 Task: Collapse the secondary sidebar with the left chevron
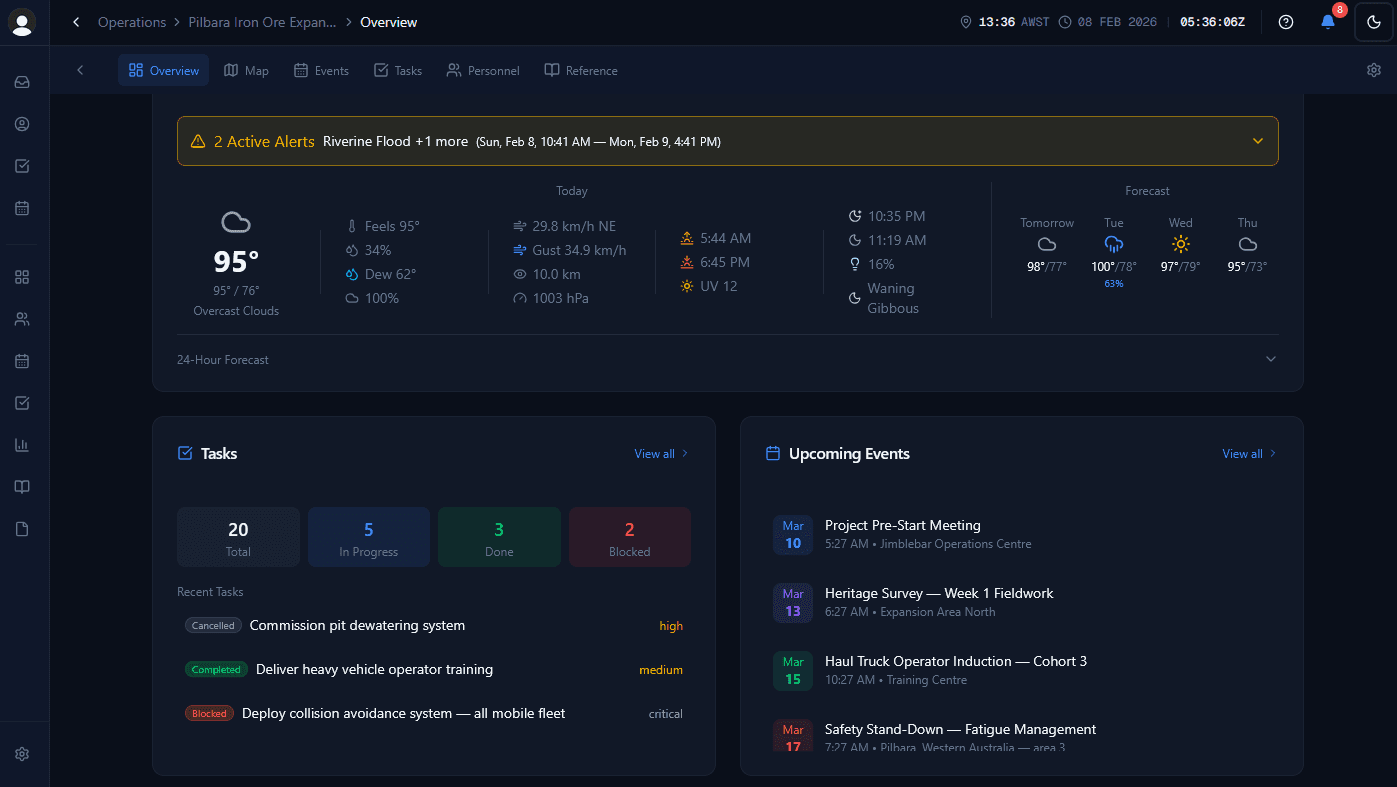tap(80, 70)
